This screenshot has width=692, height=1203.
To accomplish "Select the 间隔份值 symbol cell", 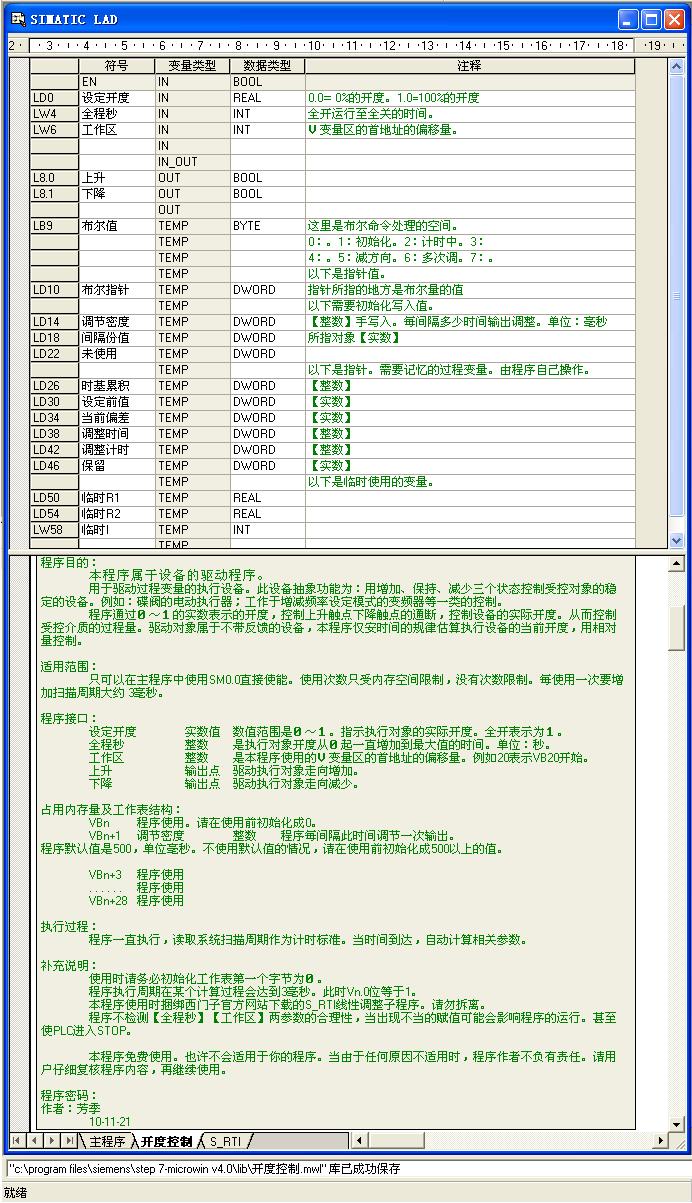I will (116, 338).
